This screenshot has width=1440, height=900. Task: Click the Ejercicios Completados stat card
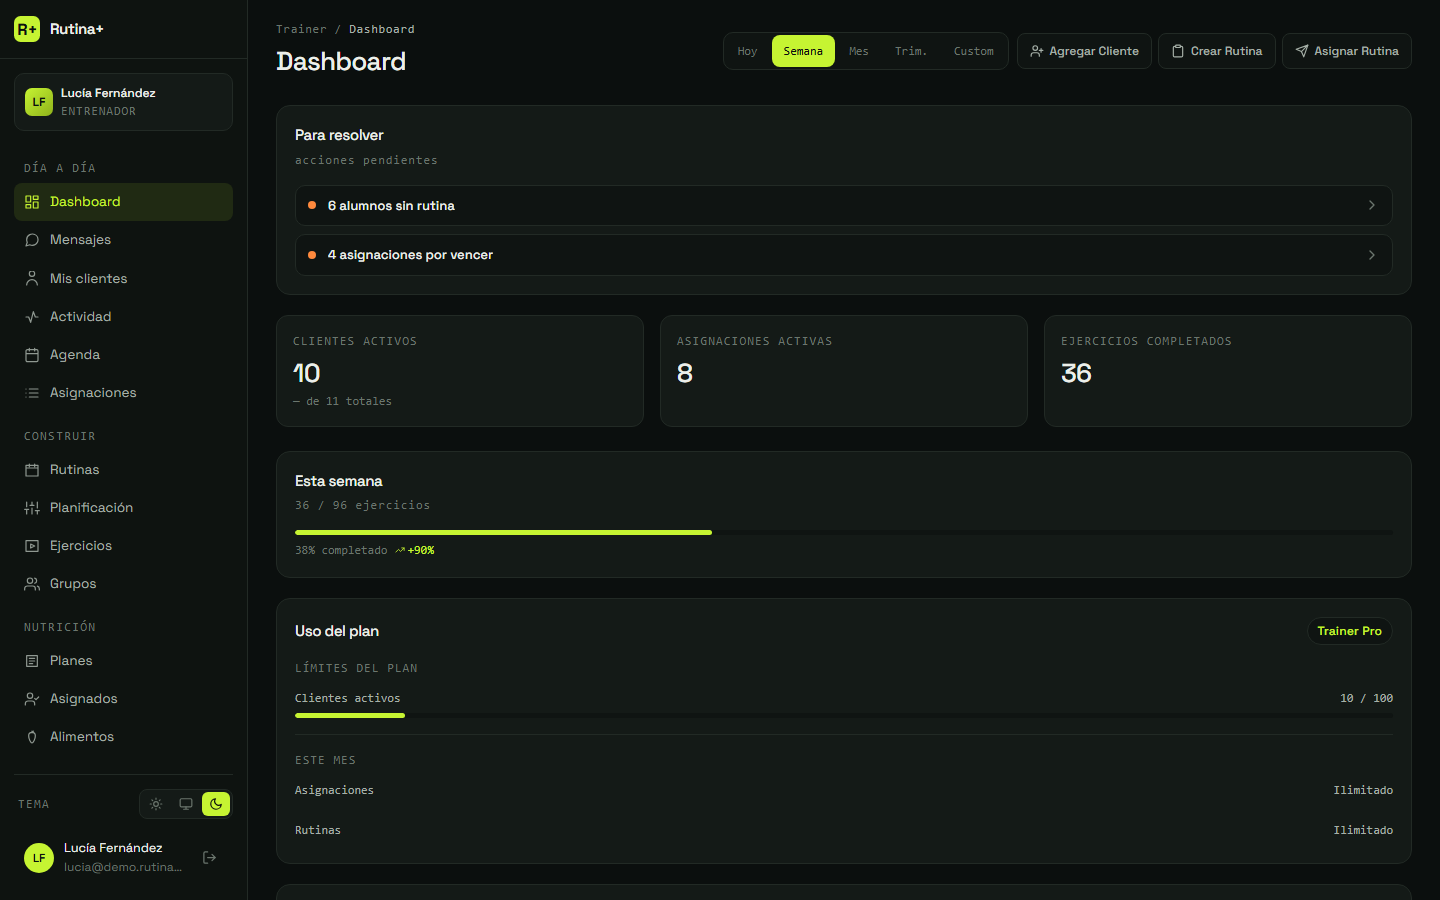pyautogui.click(x=1228, y=371)
